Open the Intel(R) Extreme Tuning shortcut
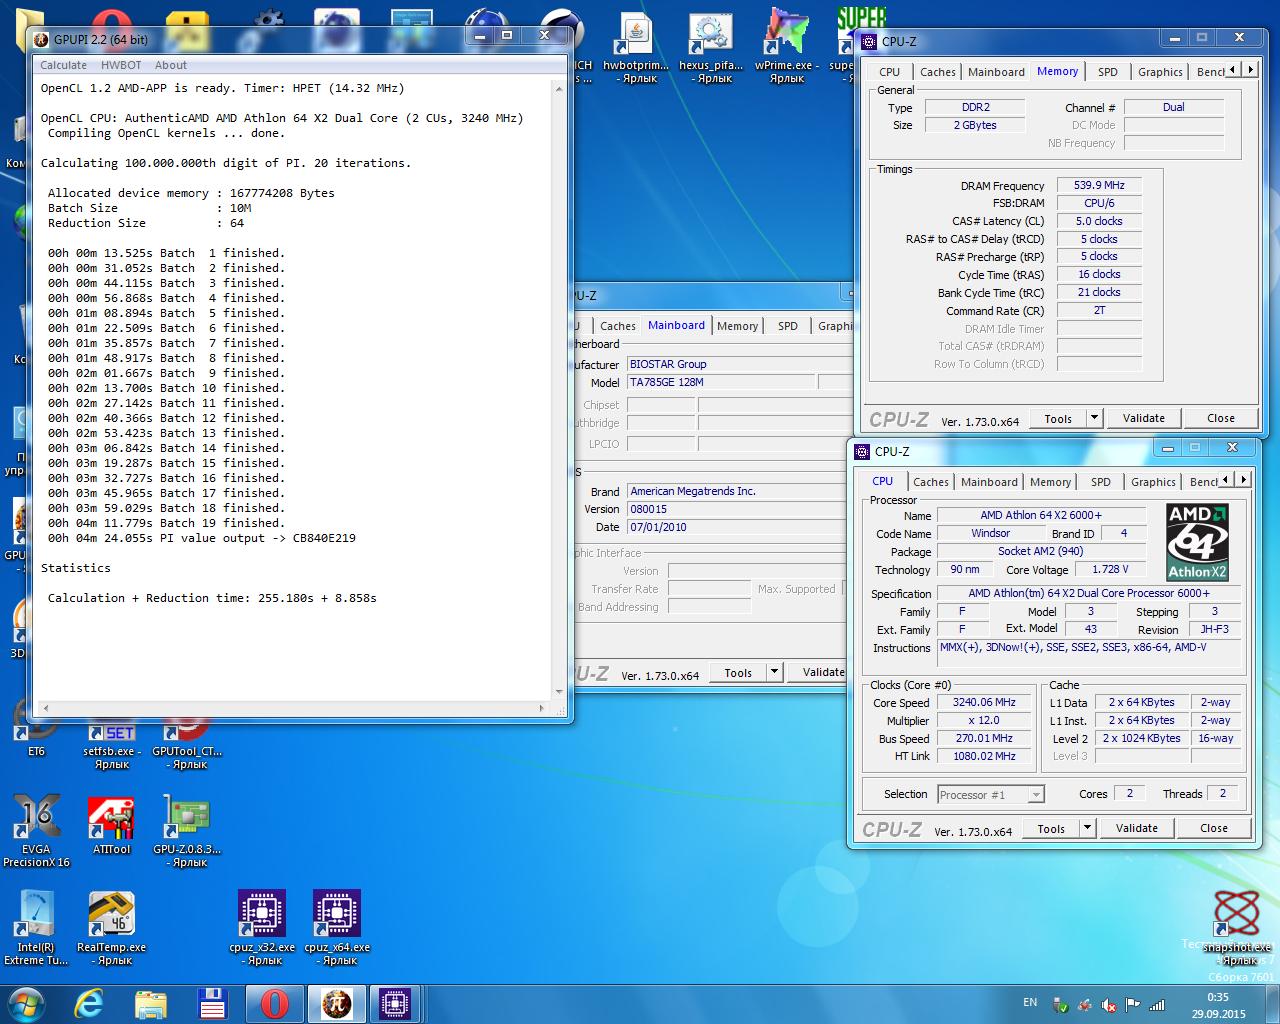 pyautogui.click(x=36, y=928)
